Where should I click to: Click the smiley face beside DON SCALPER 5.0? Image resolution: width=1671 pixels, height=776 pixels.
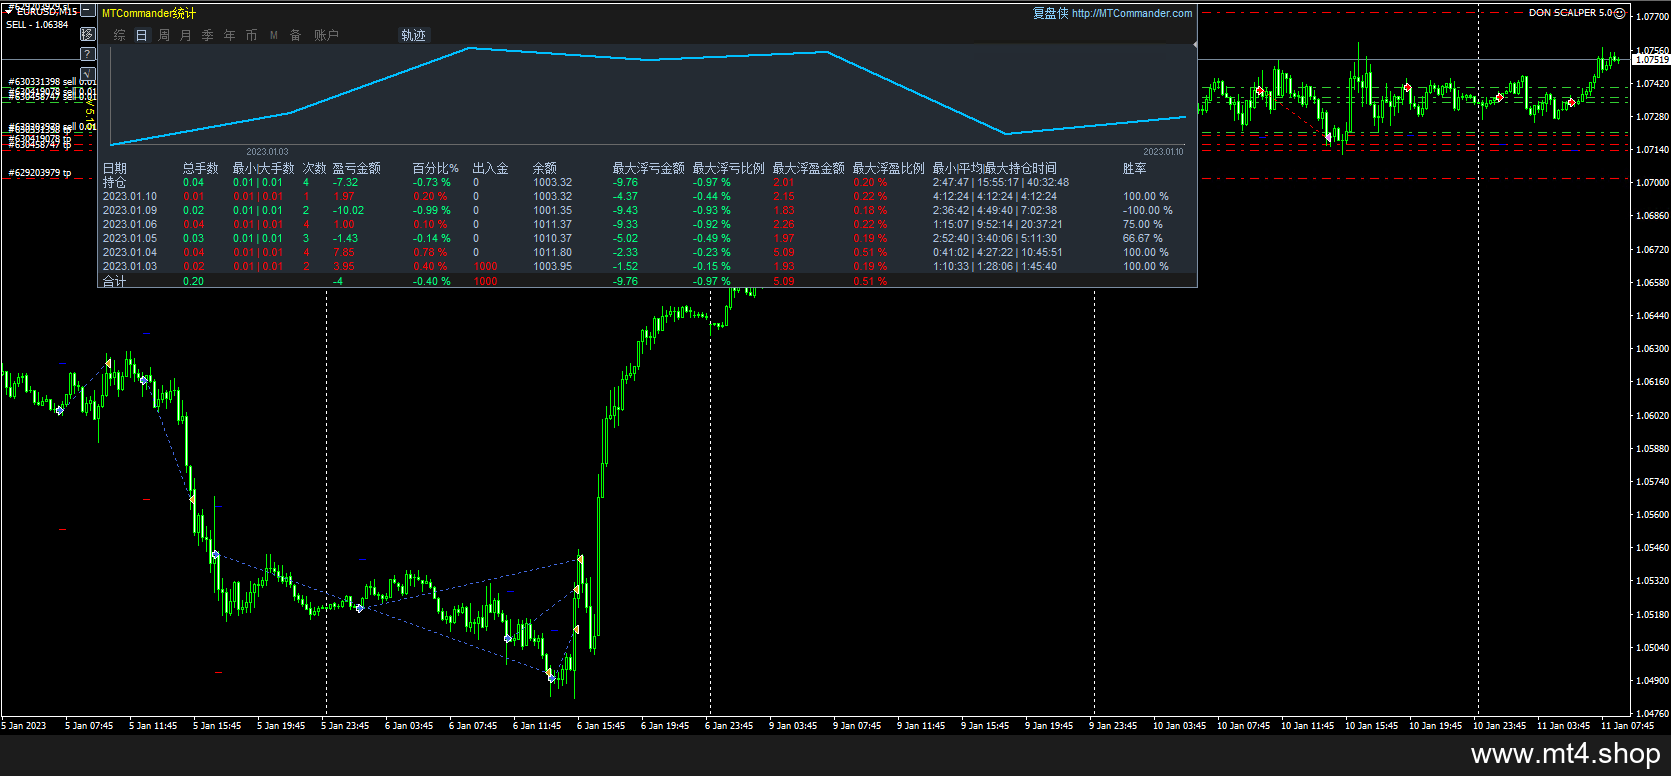pyautogui.click(x=1620, y=13)
